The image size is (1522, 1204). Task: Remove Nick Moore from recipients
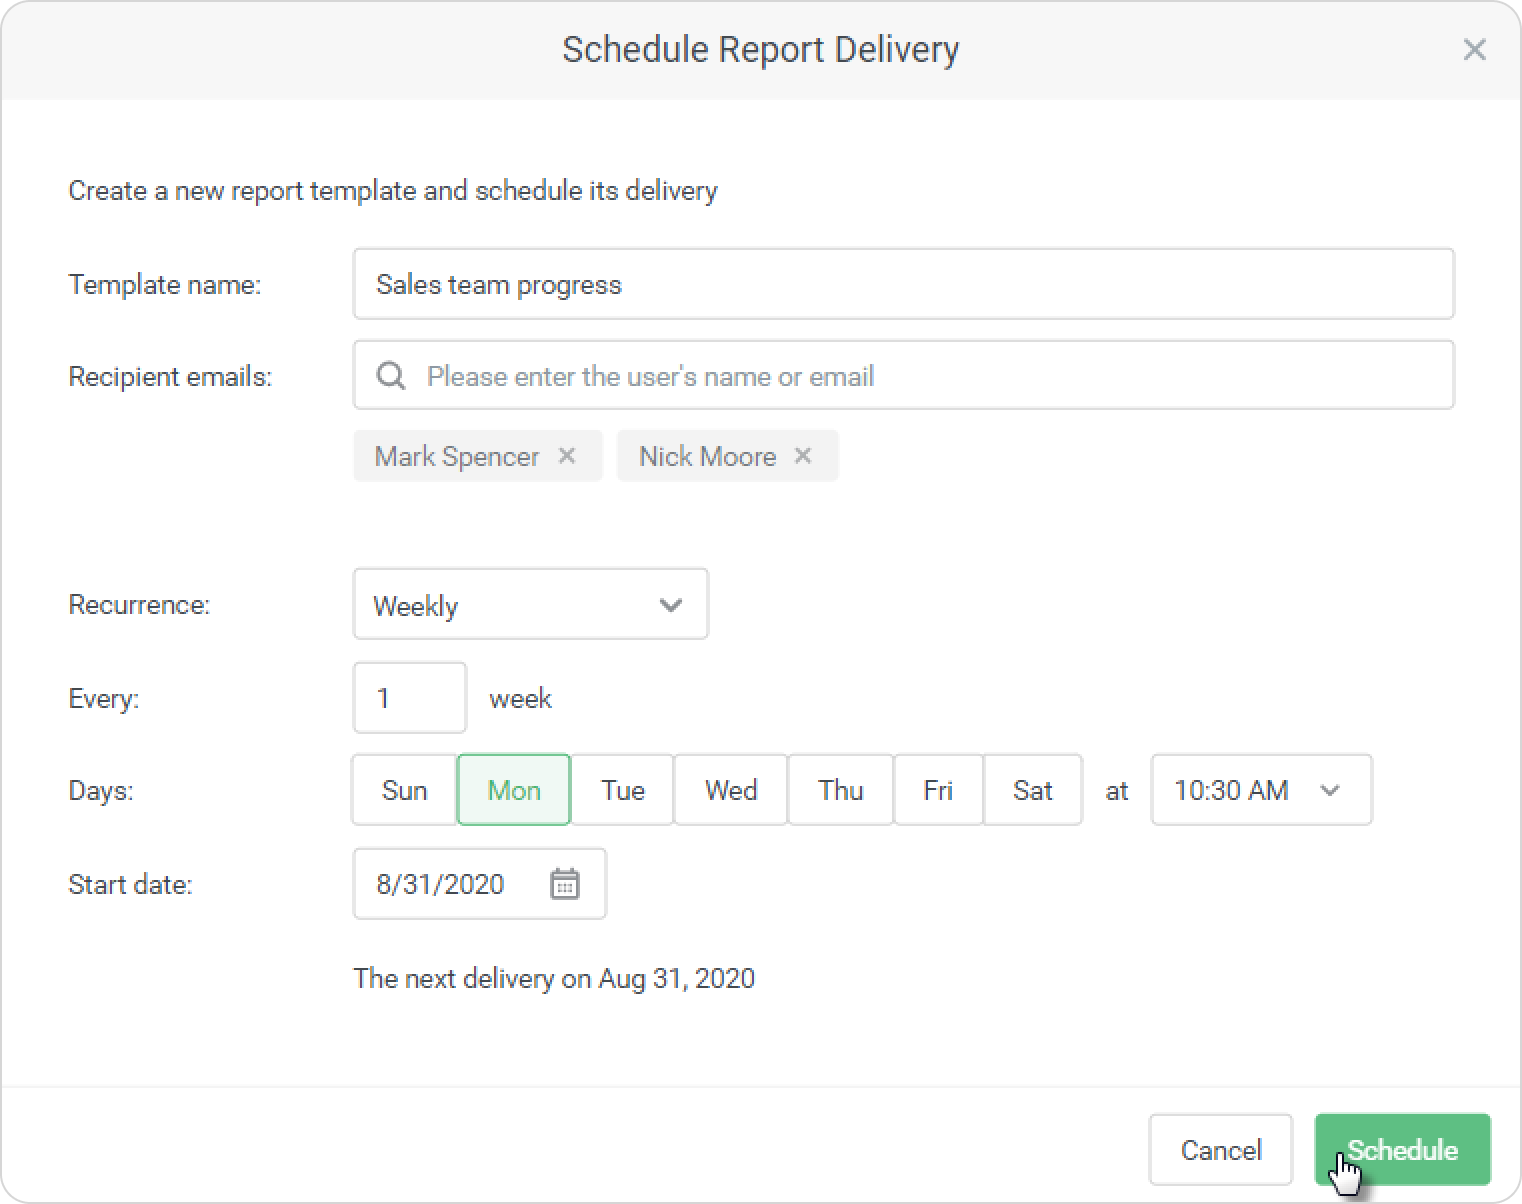coord(803,456)
